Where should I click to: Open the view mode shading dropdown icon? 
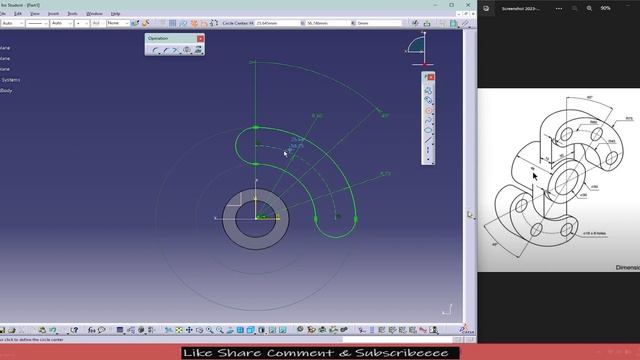pos(262,330)
